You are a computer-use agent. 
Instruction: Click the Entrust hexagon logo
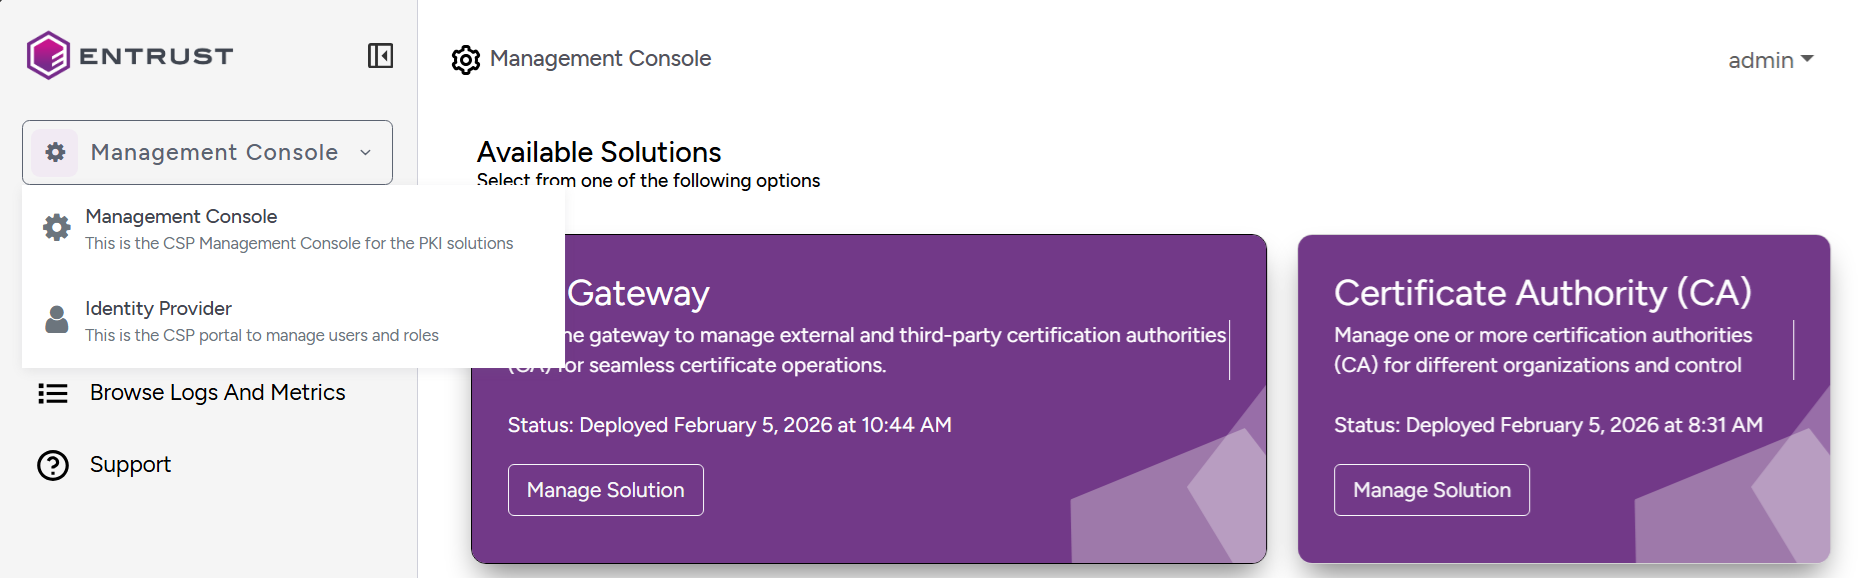tap(48, 55)
